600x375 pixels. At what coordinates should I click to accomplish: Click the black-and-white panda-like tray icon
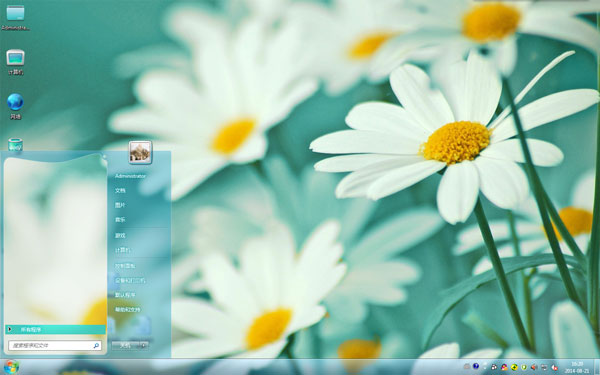click(x=494, y=367)
